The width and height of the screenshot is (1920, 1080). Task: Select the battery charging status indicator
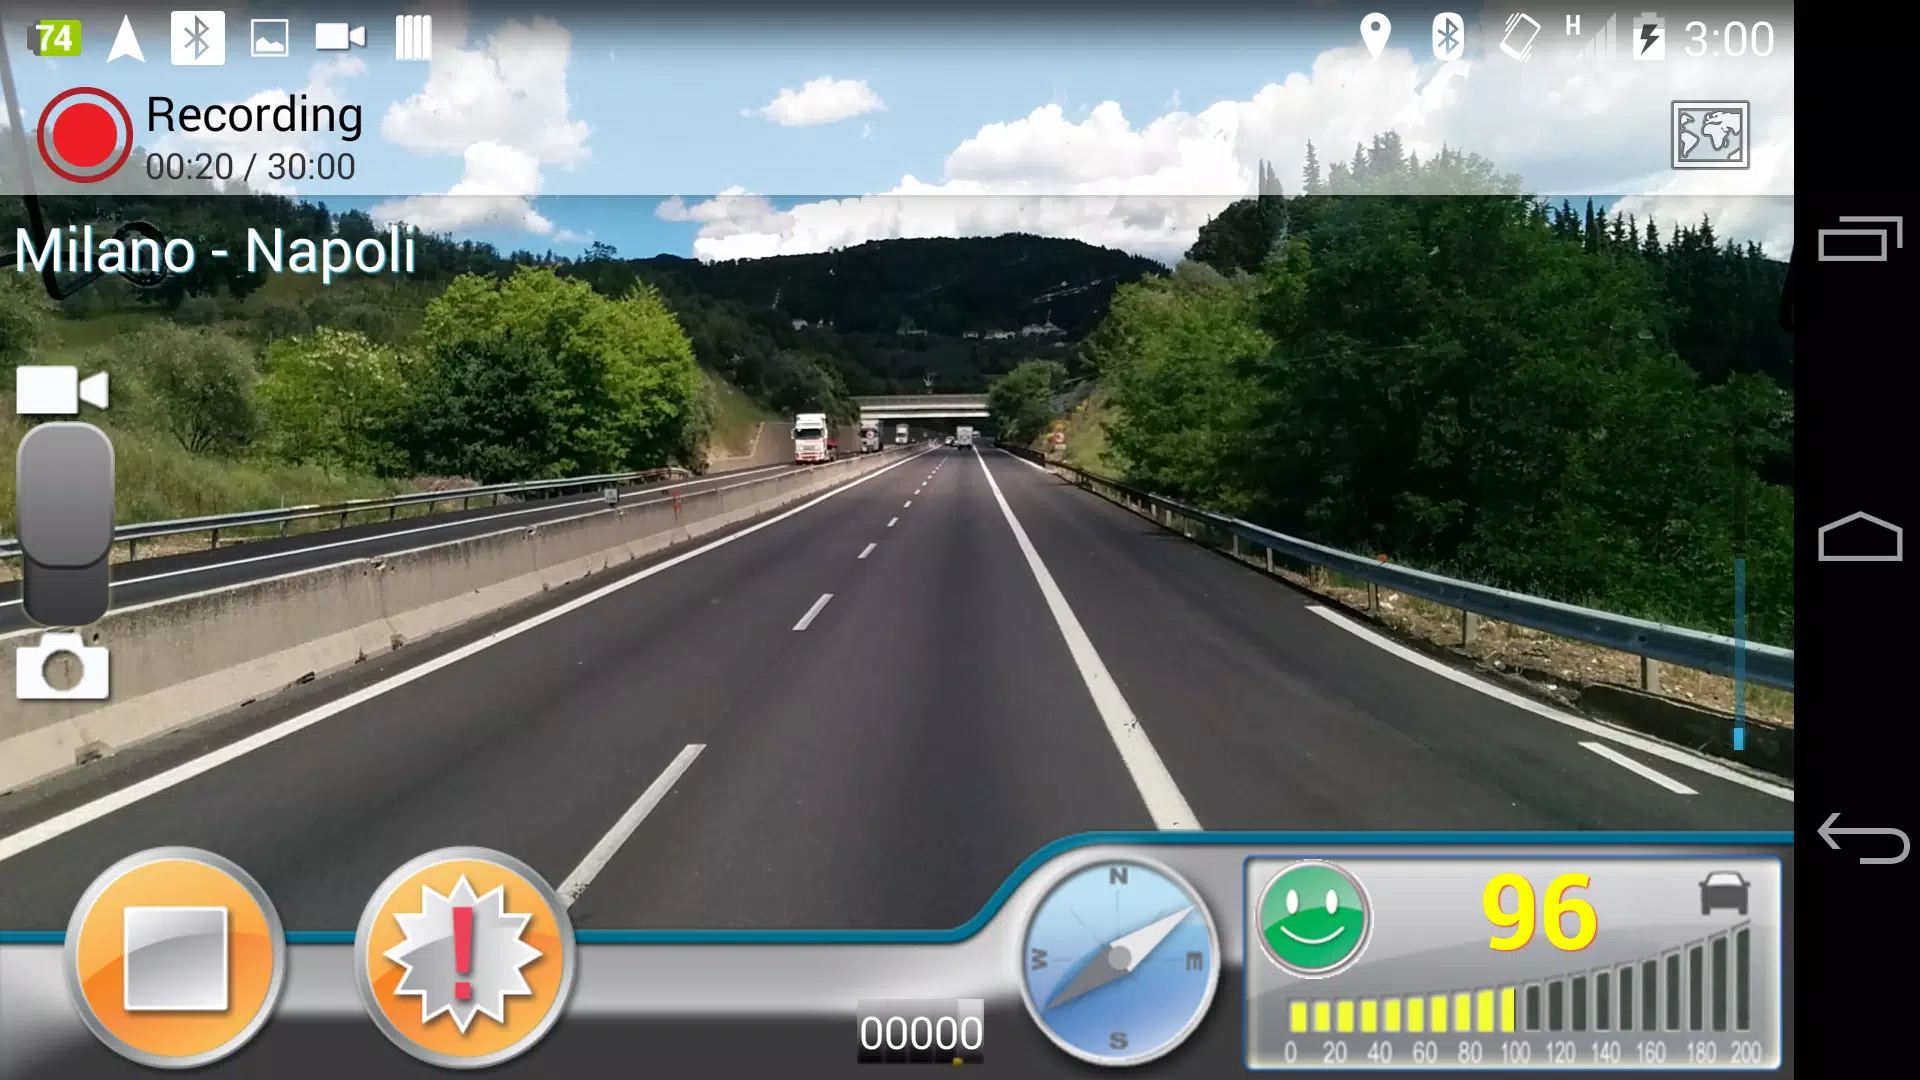tap(1646, 36)
